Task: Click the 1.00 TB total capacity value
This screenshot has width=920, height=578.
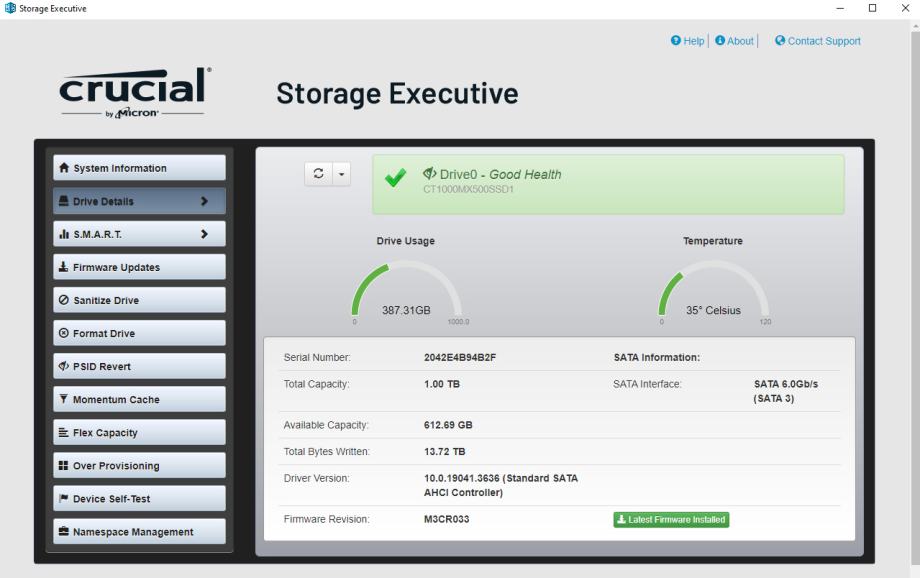Action: (x=442, y=384)
